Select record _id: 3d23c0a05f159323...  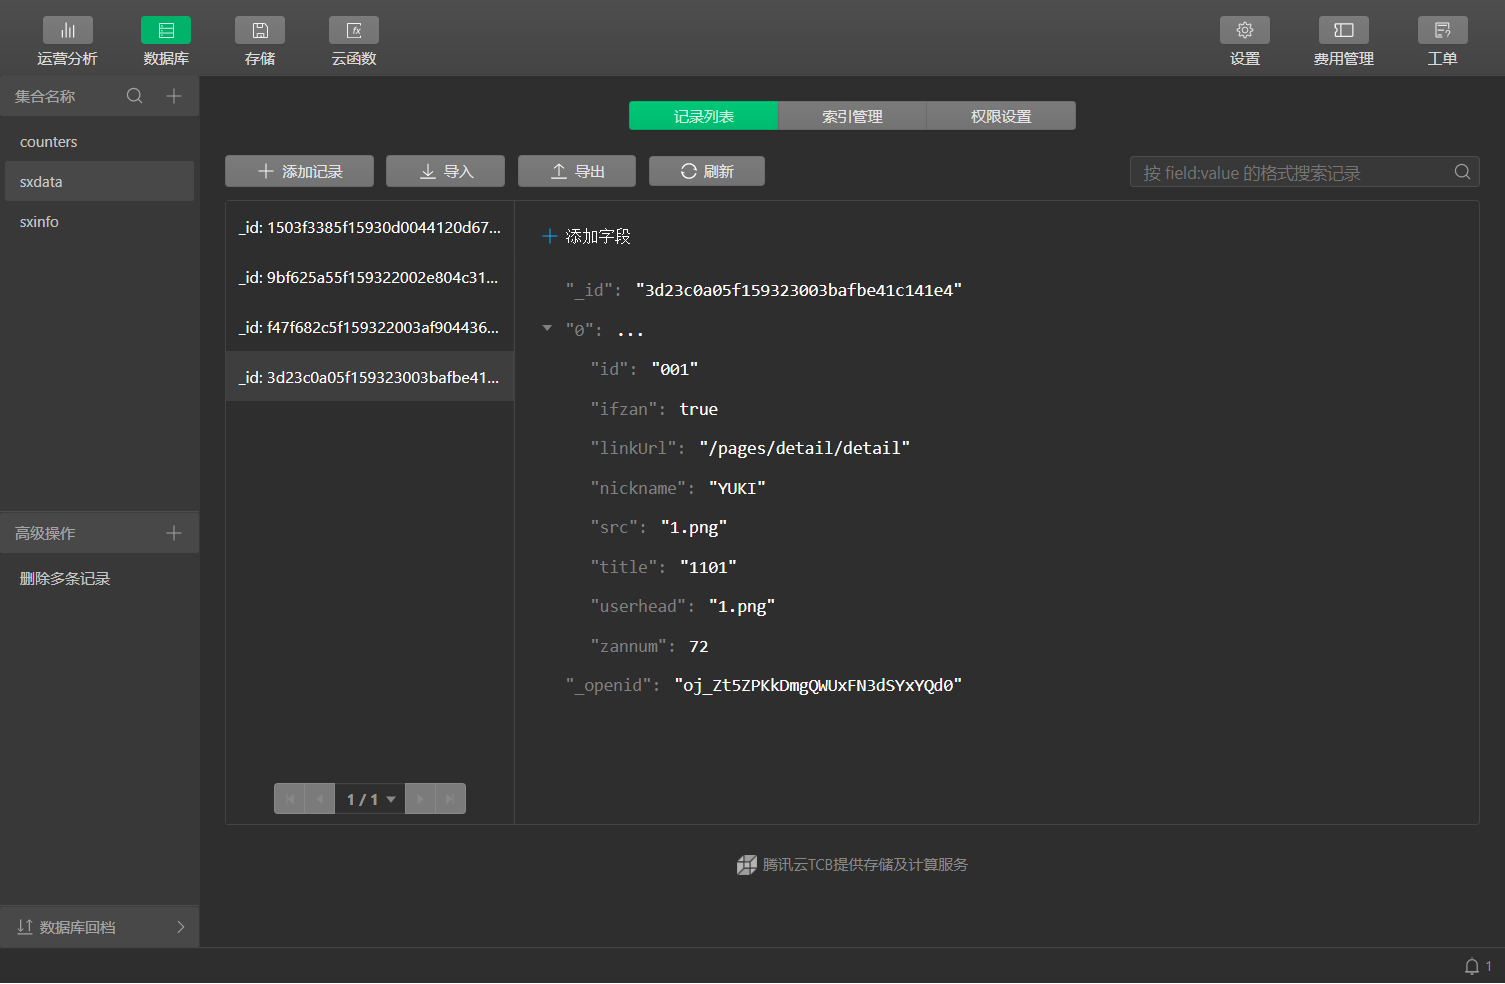(x=370, y=377)
